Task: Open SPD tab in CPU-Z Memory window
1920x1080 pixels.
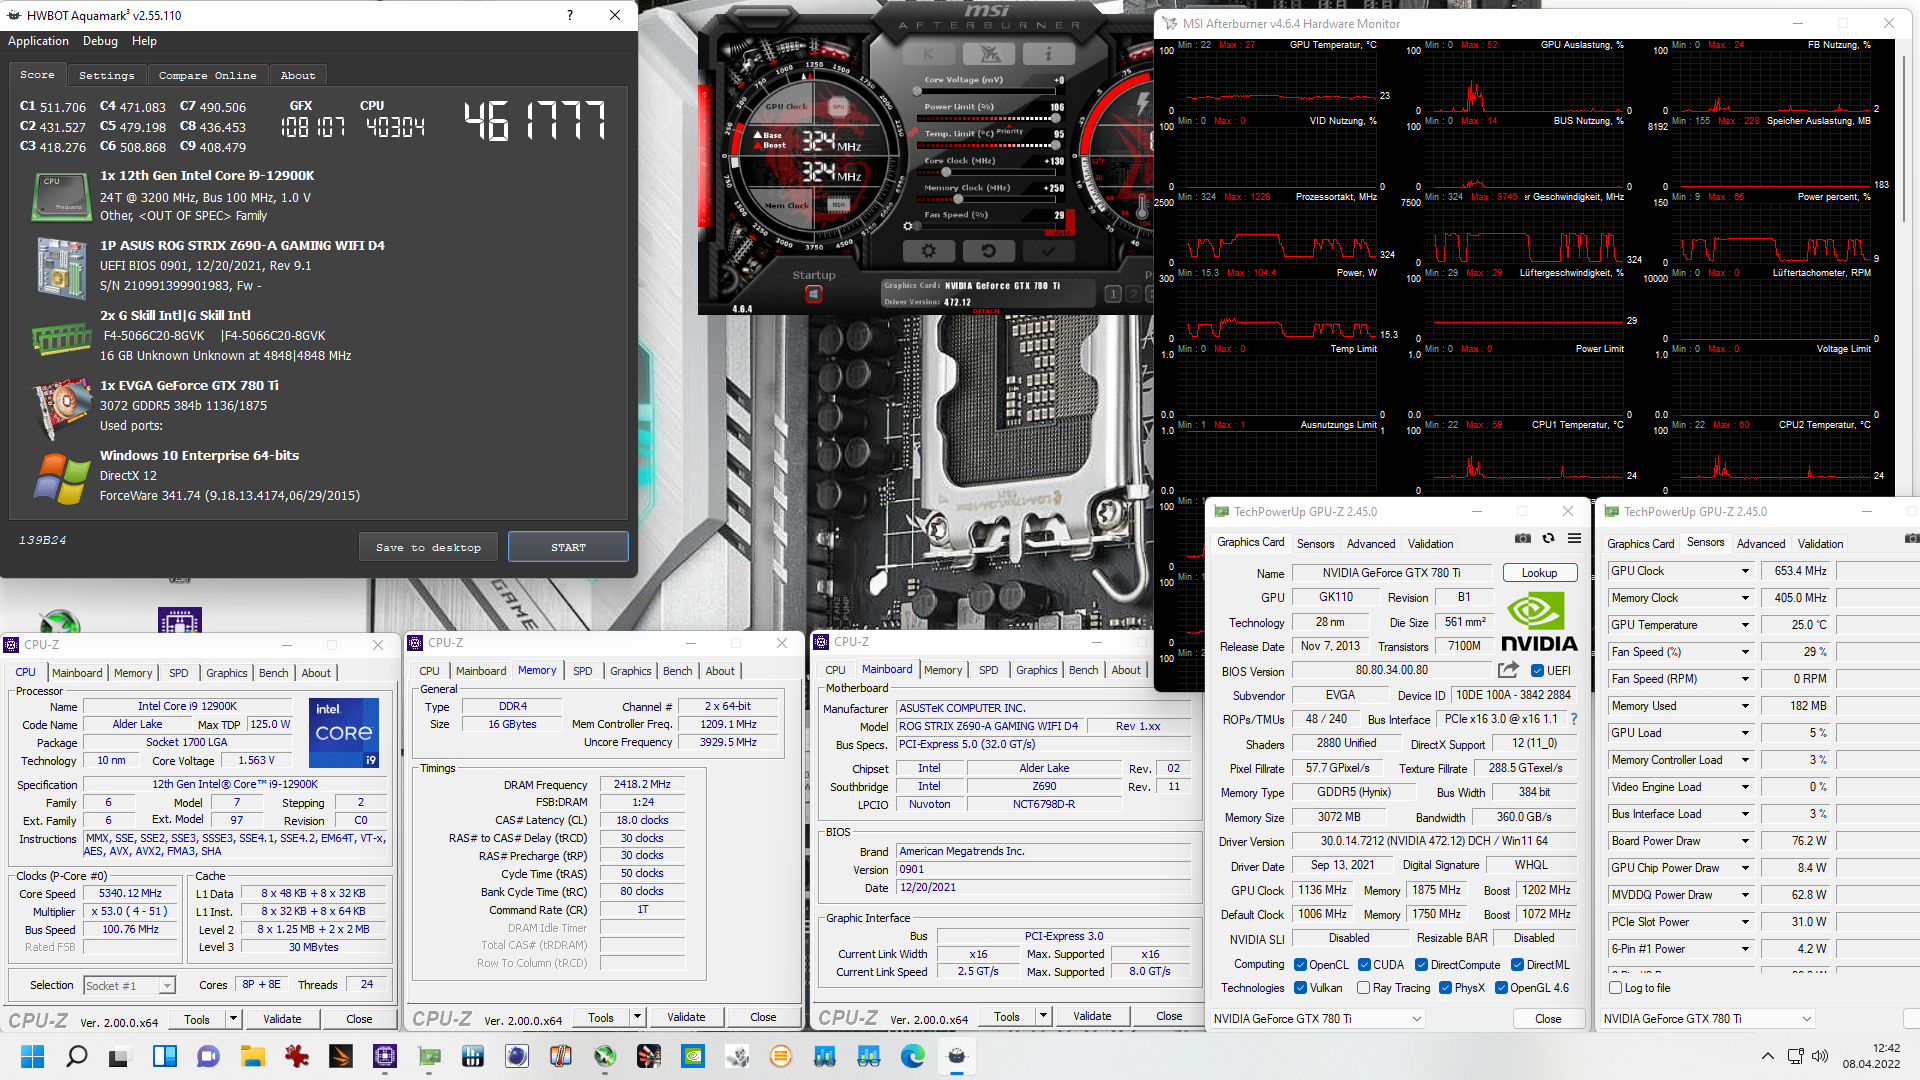Action: tap(582, 671)
